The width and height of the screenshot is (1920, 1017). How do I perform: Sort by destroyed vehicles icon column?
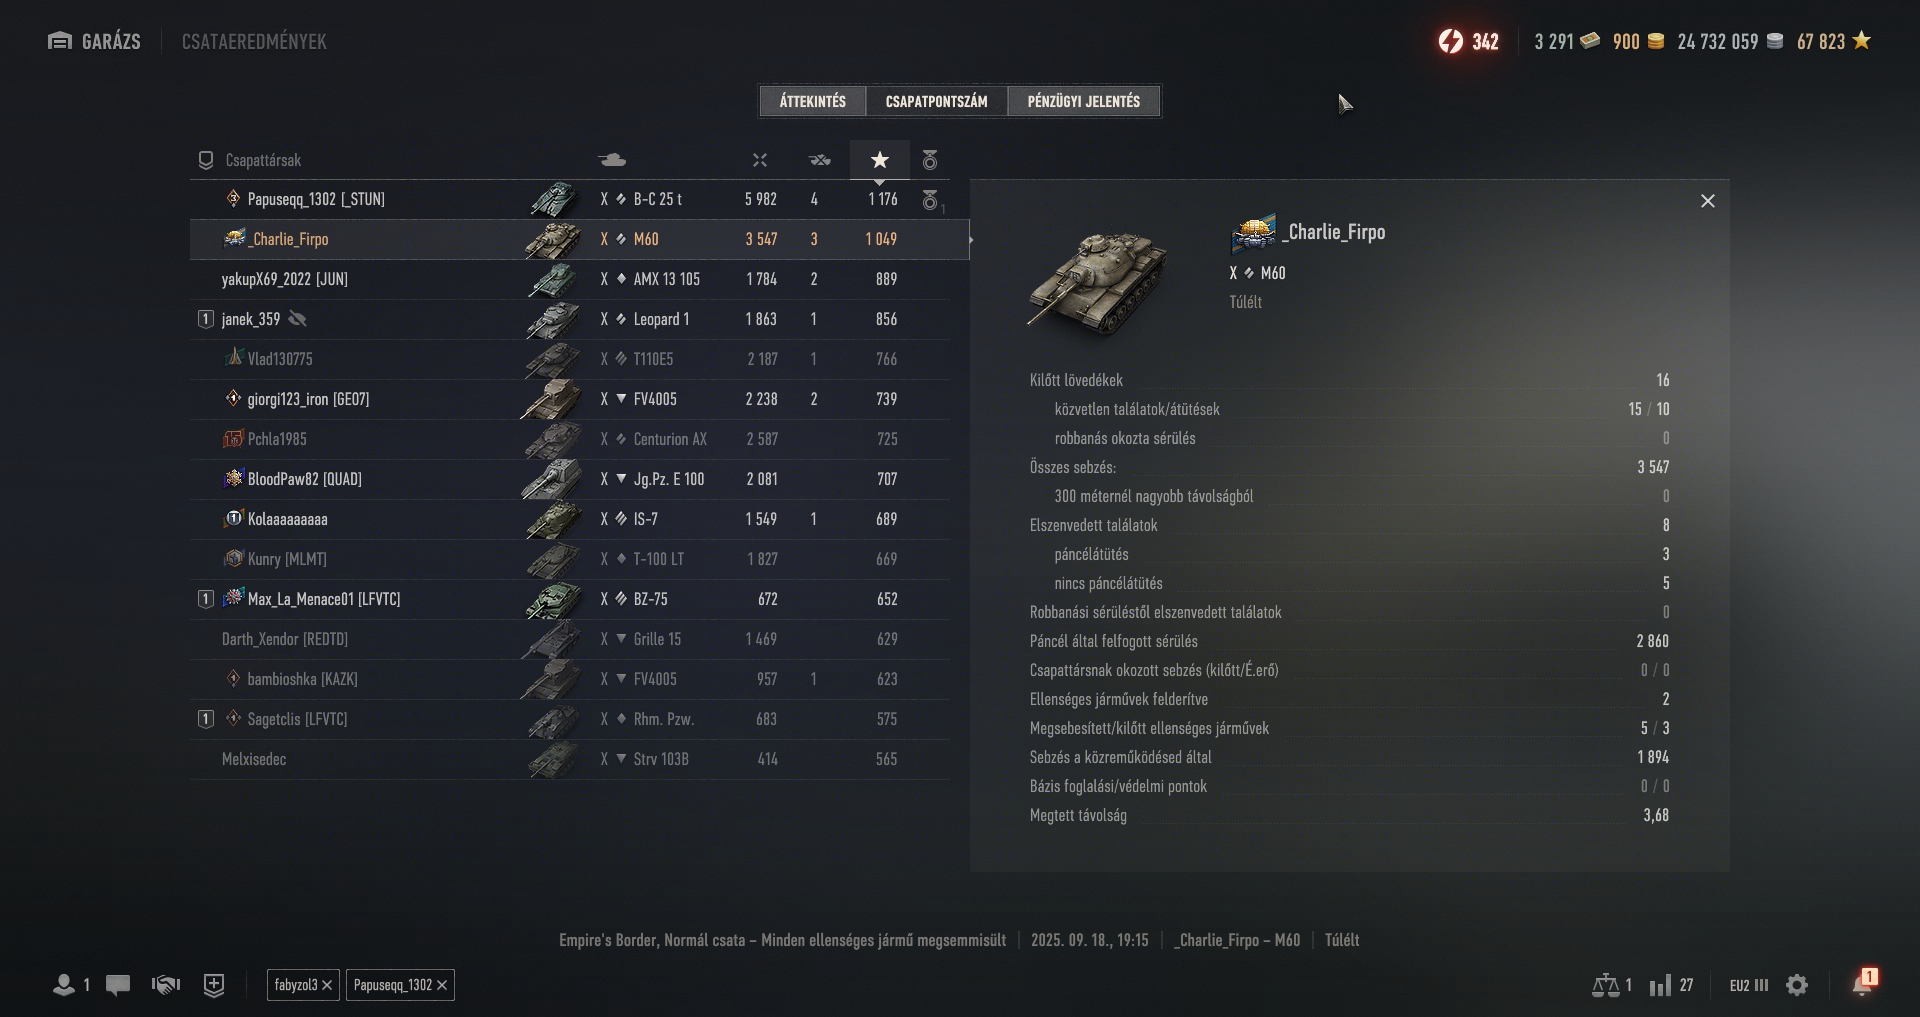820,160
